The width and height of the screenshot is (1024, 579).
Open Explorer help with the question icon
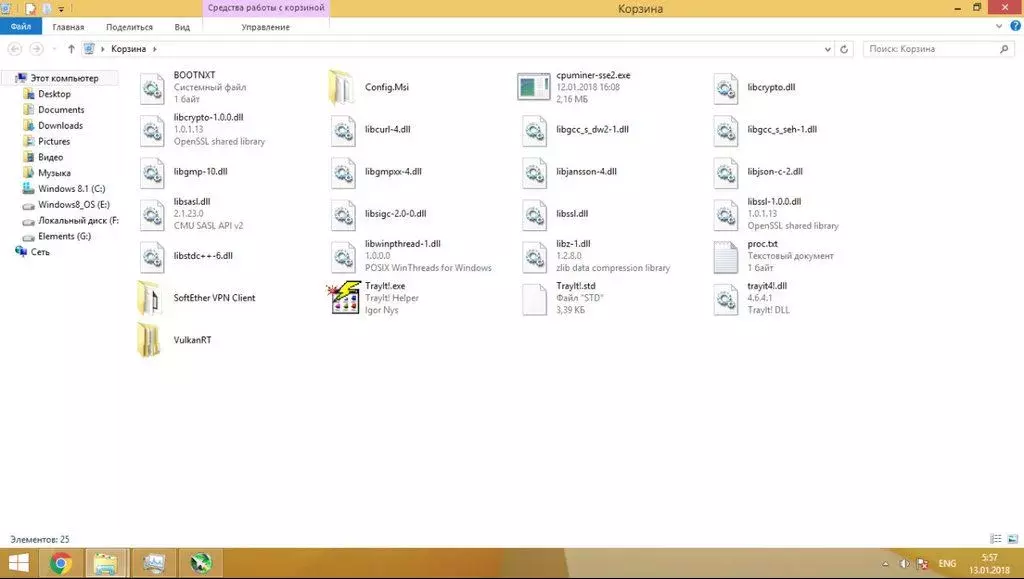1016,26
